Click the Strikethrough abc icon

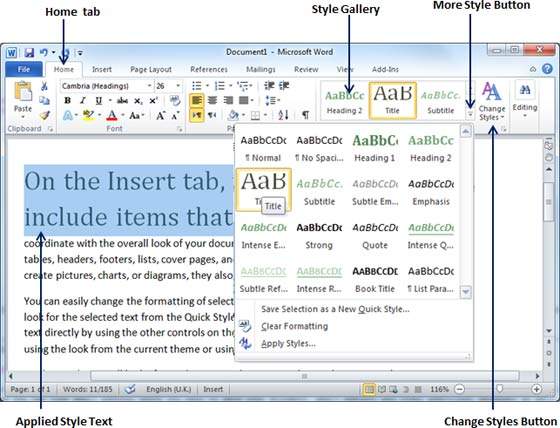click(x=122, y=101)
